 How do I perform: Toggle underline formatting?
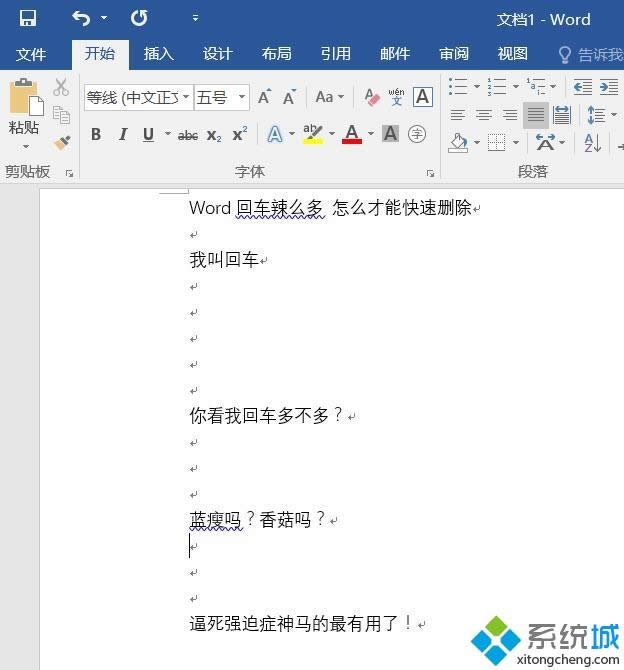click(x=148, y=135)
